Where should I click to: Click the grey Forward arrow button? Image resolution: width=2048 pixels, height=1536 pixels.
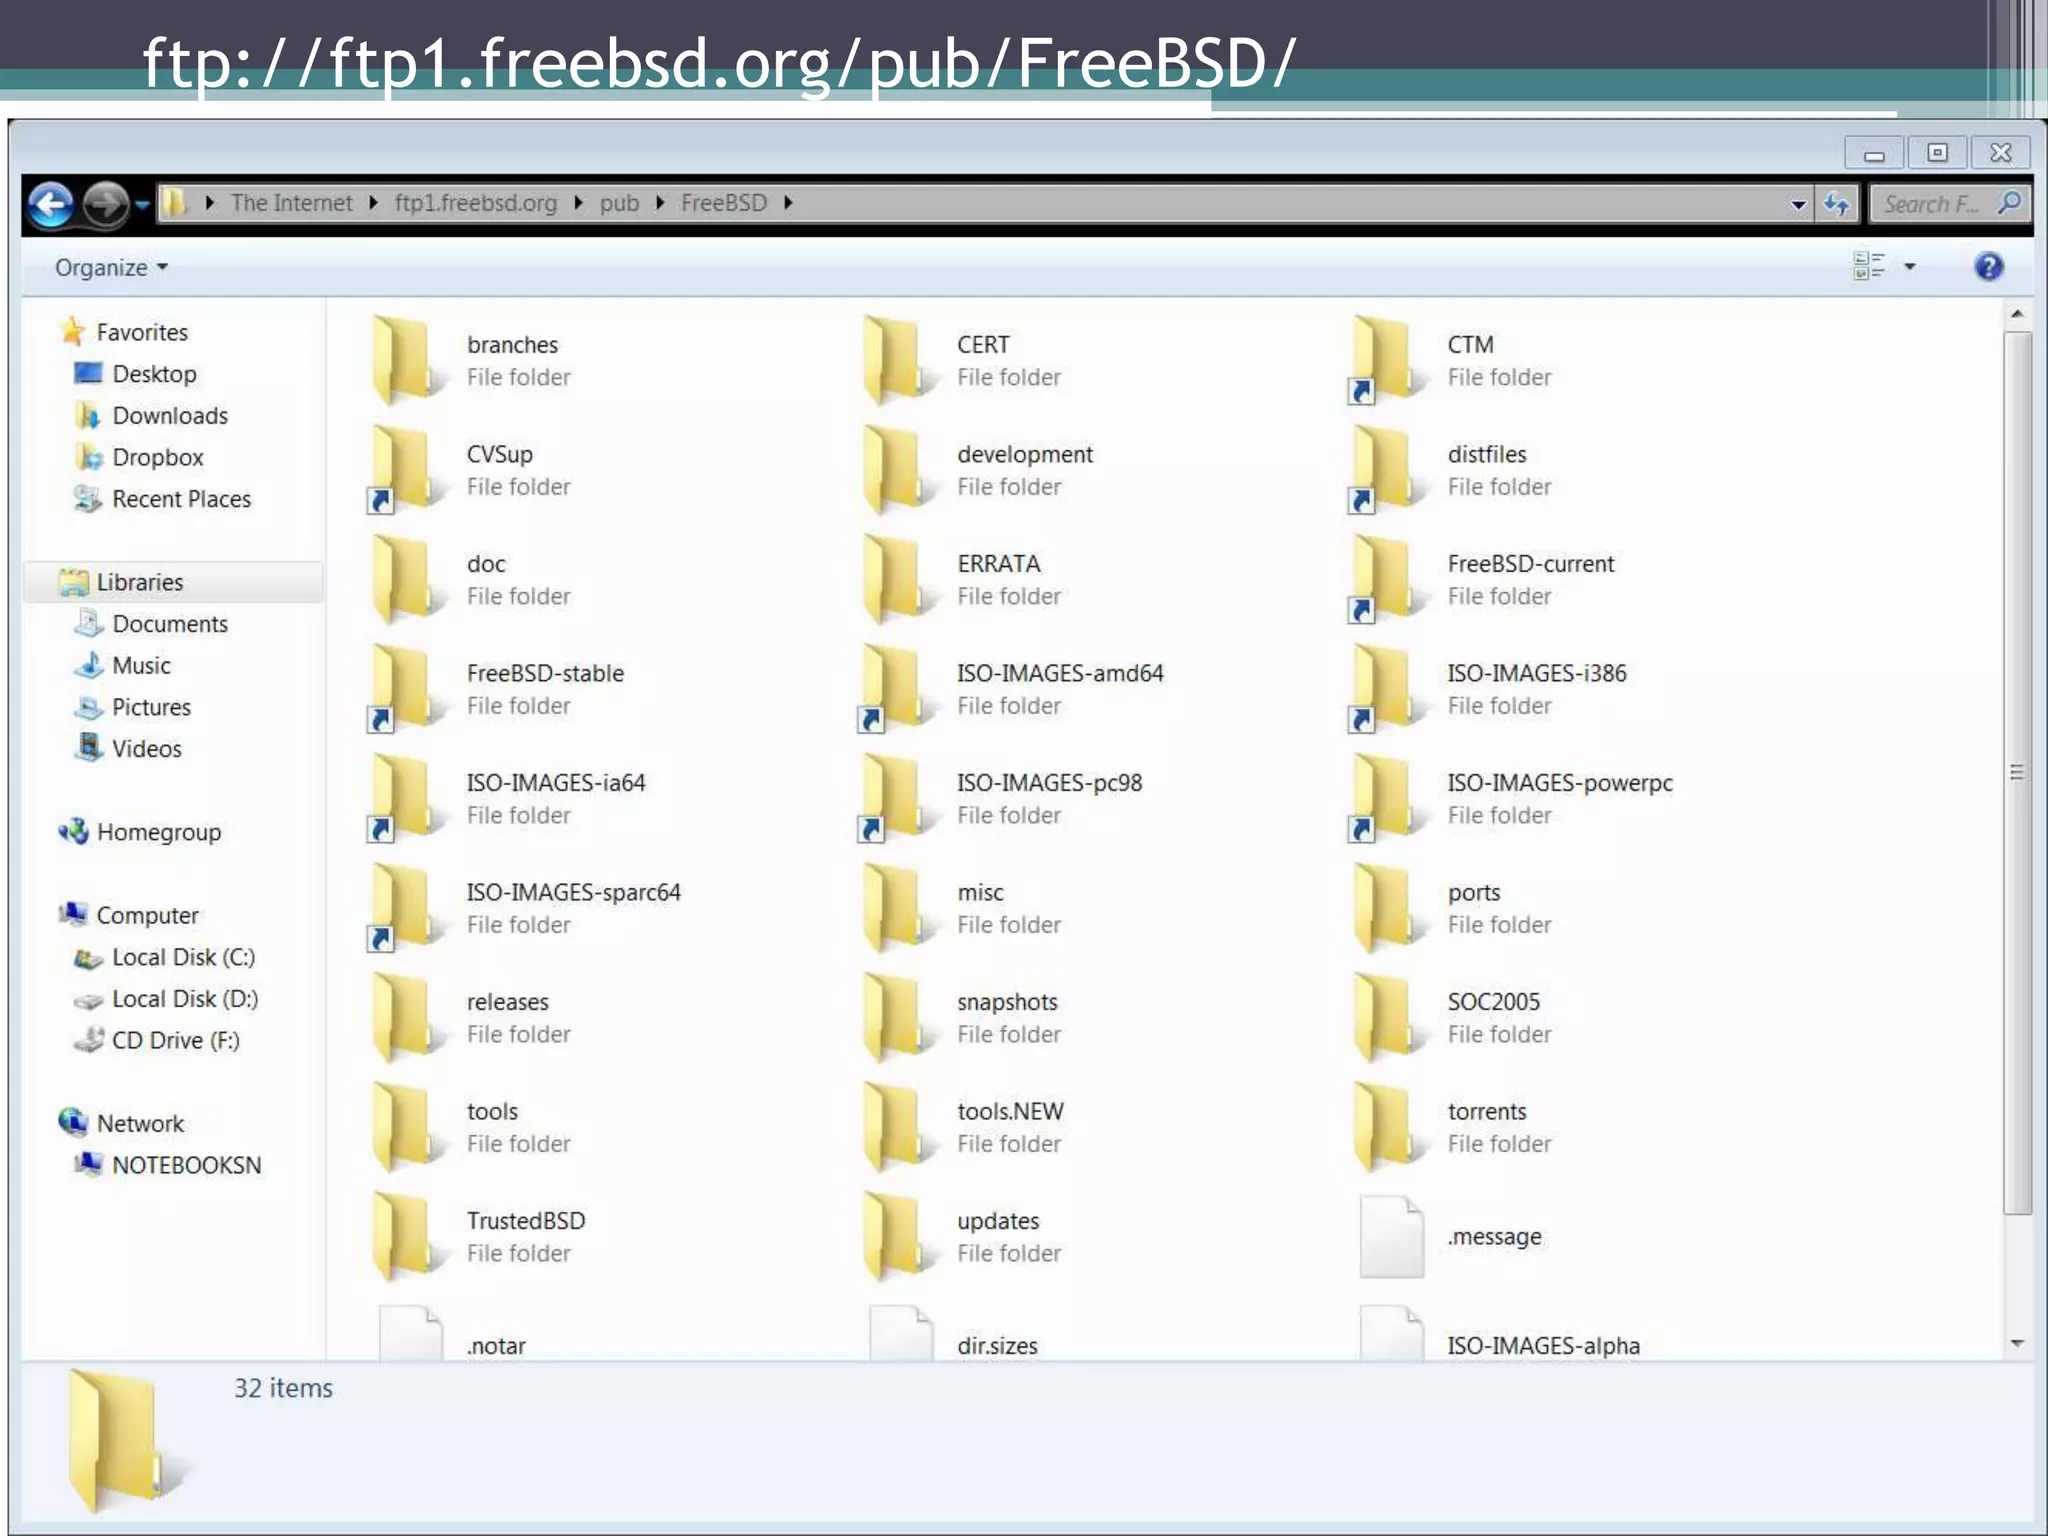point(106,204)
